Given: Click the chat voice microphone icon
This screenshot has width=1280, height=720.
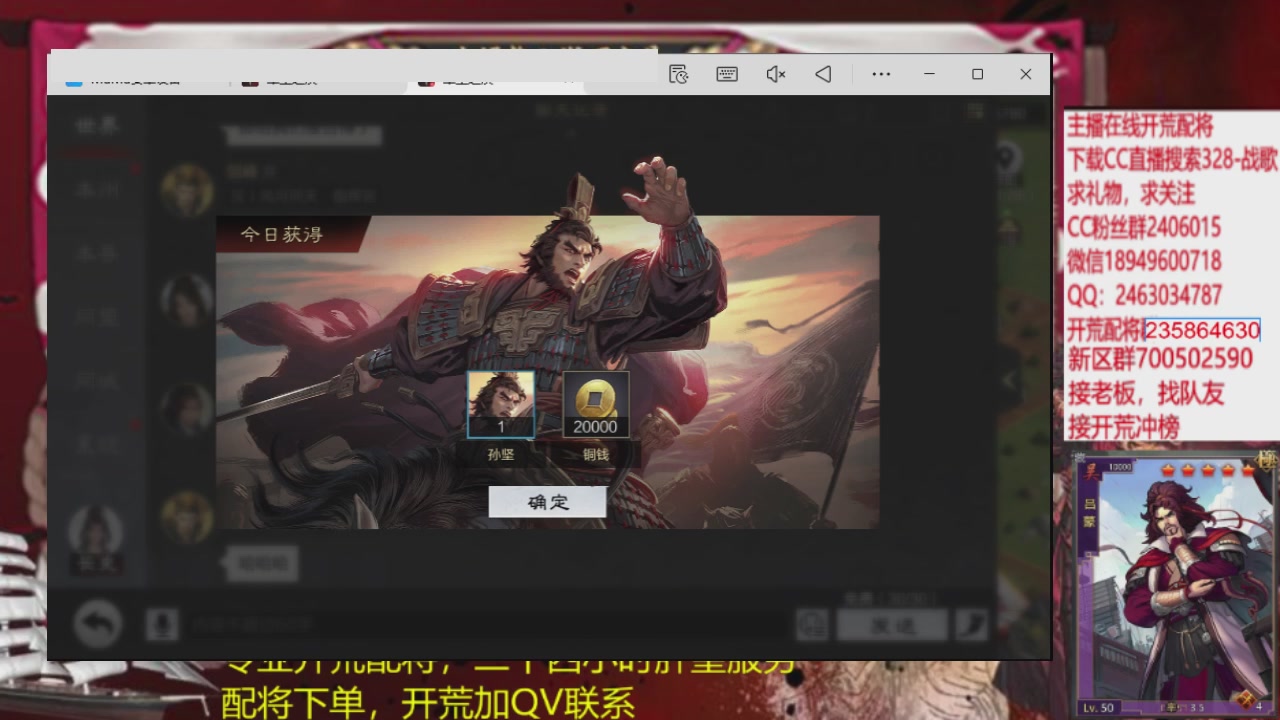Looking at the screenshot, I should tap(160, 626).
